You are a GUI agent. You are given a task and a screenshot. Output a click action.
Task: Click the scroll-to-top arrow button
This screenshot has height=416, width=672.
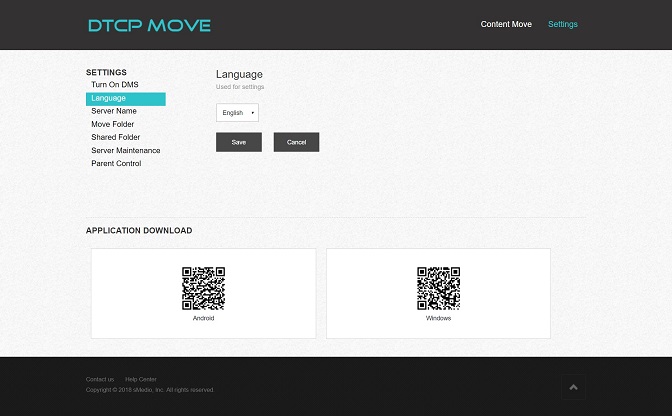pyautogui.click(x=573, y=388)
